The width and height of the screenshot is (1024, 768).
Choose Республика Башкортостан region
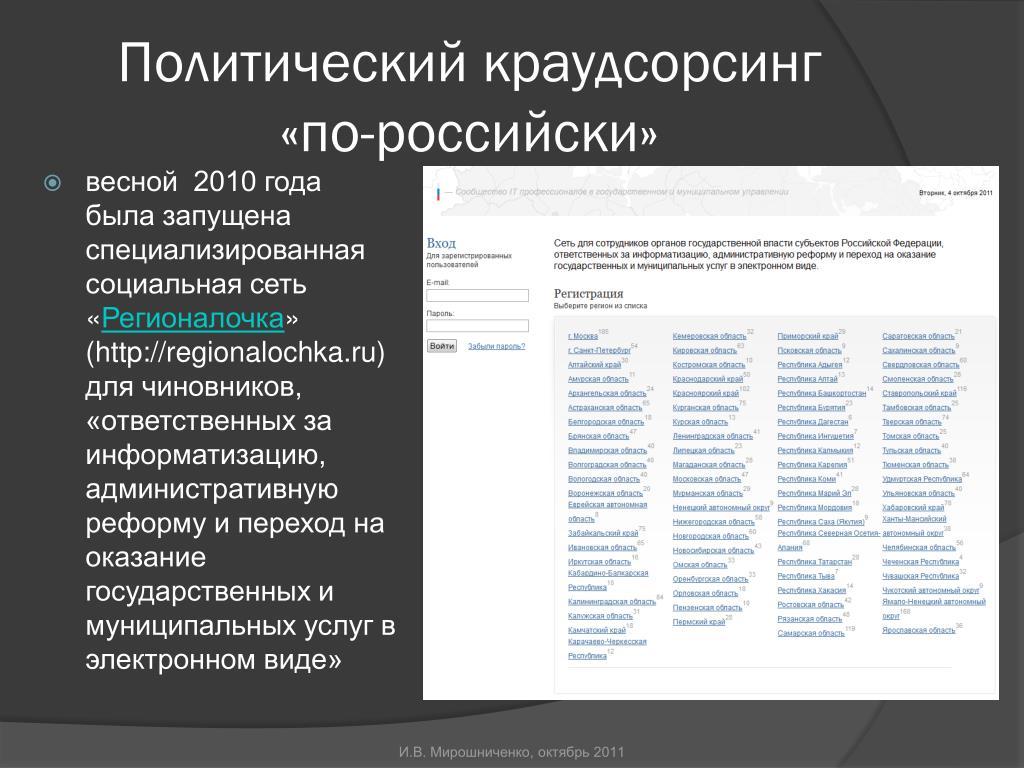(x=822, y=394)
